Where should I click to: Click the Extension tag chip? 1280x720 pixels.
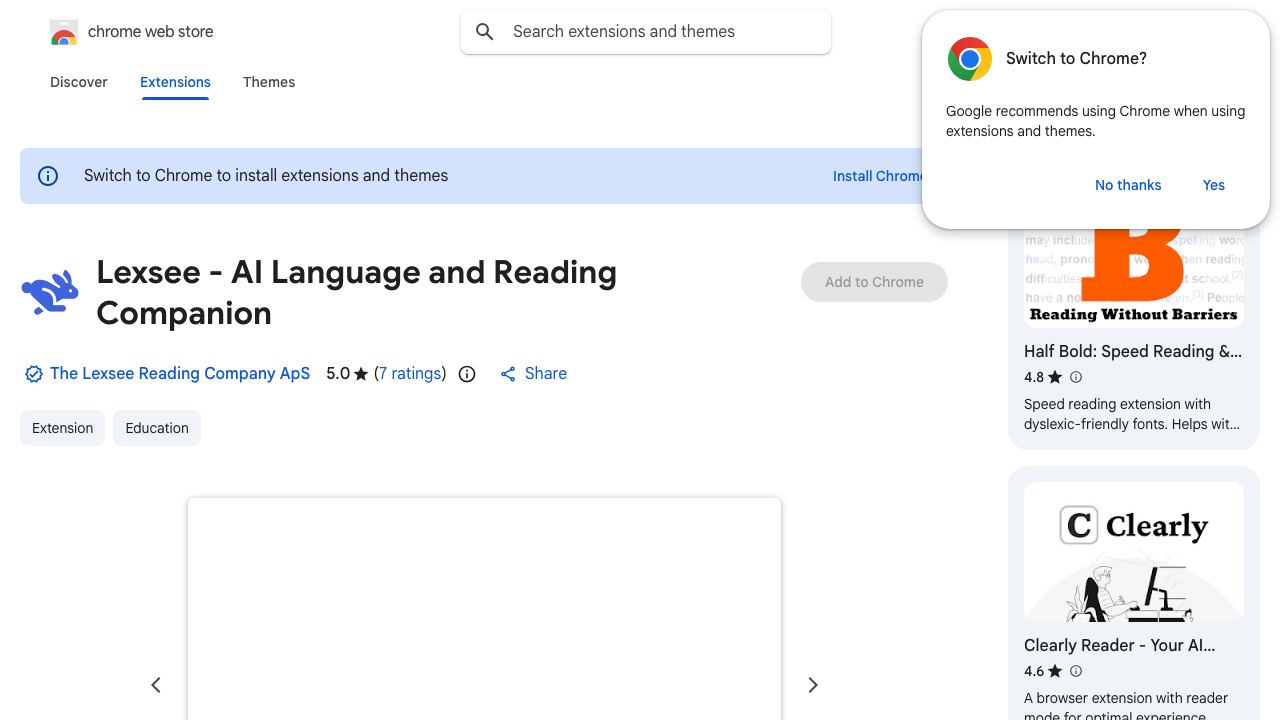(62, 428)
